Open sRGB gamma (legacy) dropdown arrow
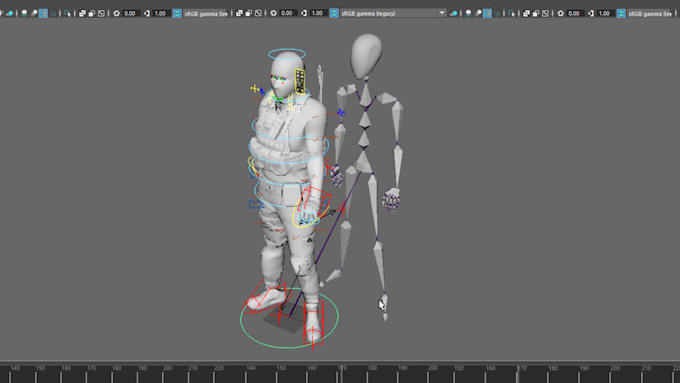This screenshot has height=383, width=680. tap(441, 13)
